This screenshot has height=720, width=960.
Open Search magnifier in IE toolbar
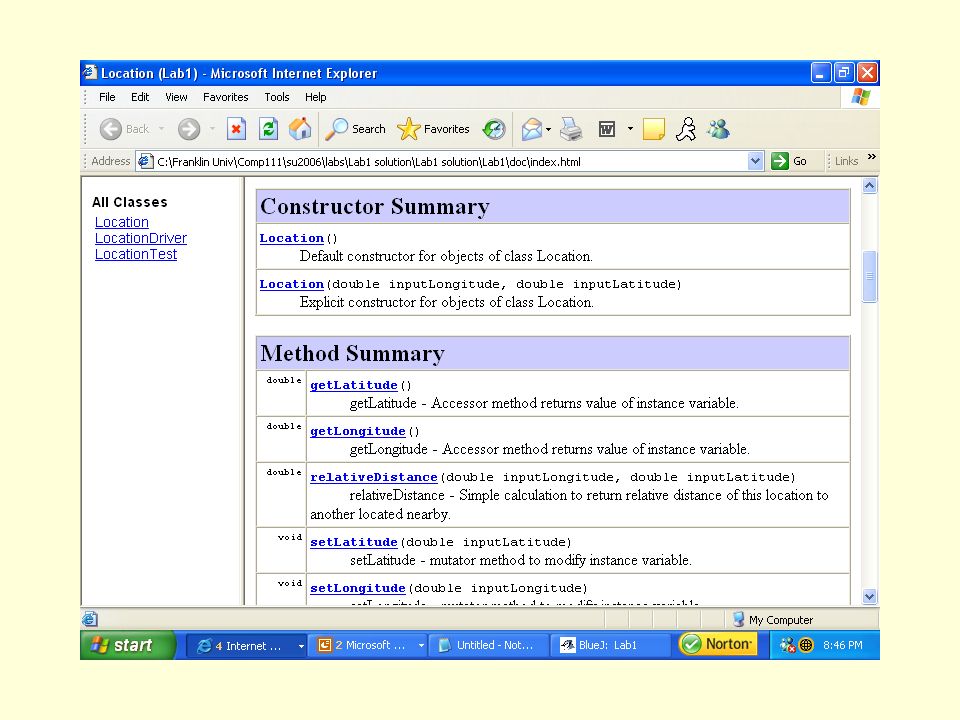tap(355, 129)
